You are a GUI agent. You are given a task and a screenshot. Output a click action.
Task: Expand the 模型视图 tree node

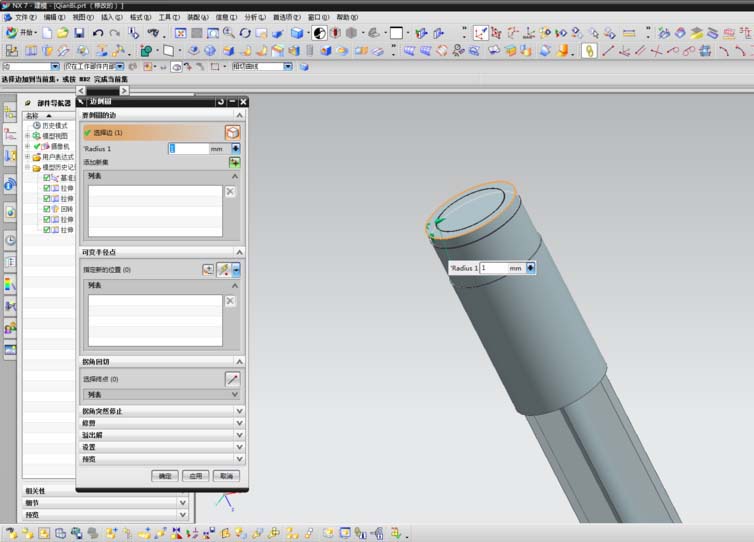tap(27, 136)
